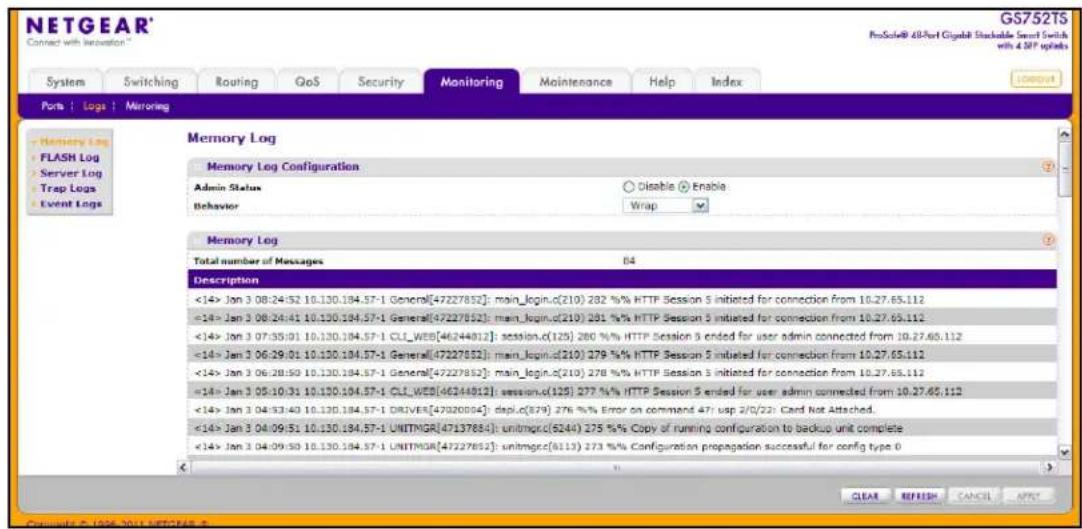Image resolution: width=1082 pixels, height=529 pixels.
Task: Open Trap Logs from the sidebar
Action: 68,188
